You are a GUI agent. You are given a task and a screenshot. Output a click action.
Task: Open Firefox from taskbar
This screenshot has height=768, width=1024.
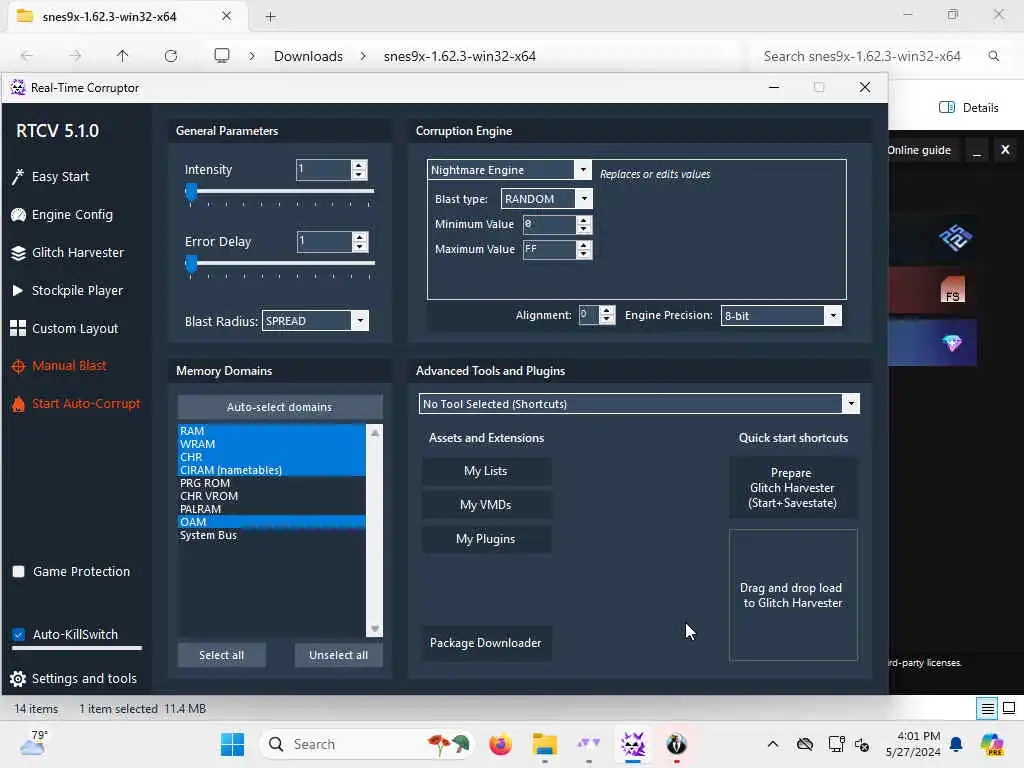click(501, 744)
